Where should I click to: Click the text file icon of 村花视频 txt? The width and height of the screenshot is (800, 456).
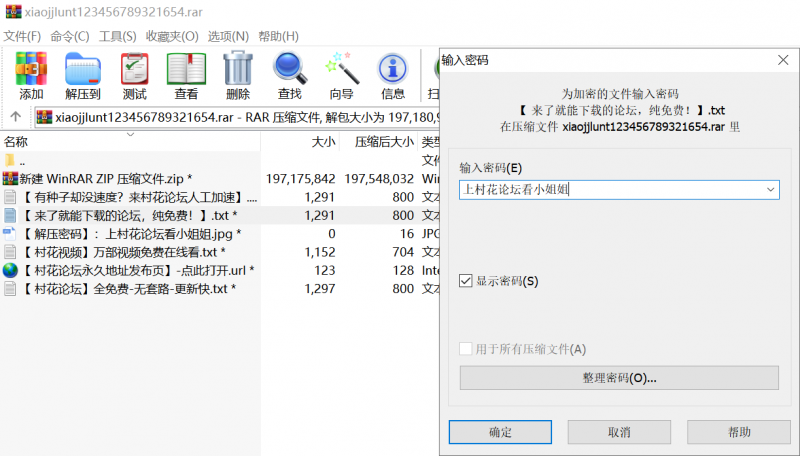coord(10,252)
